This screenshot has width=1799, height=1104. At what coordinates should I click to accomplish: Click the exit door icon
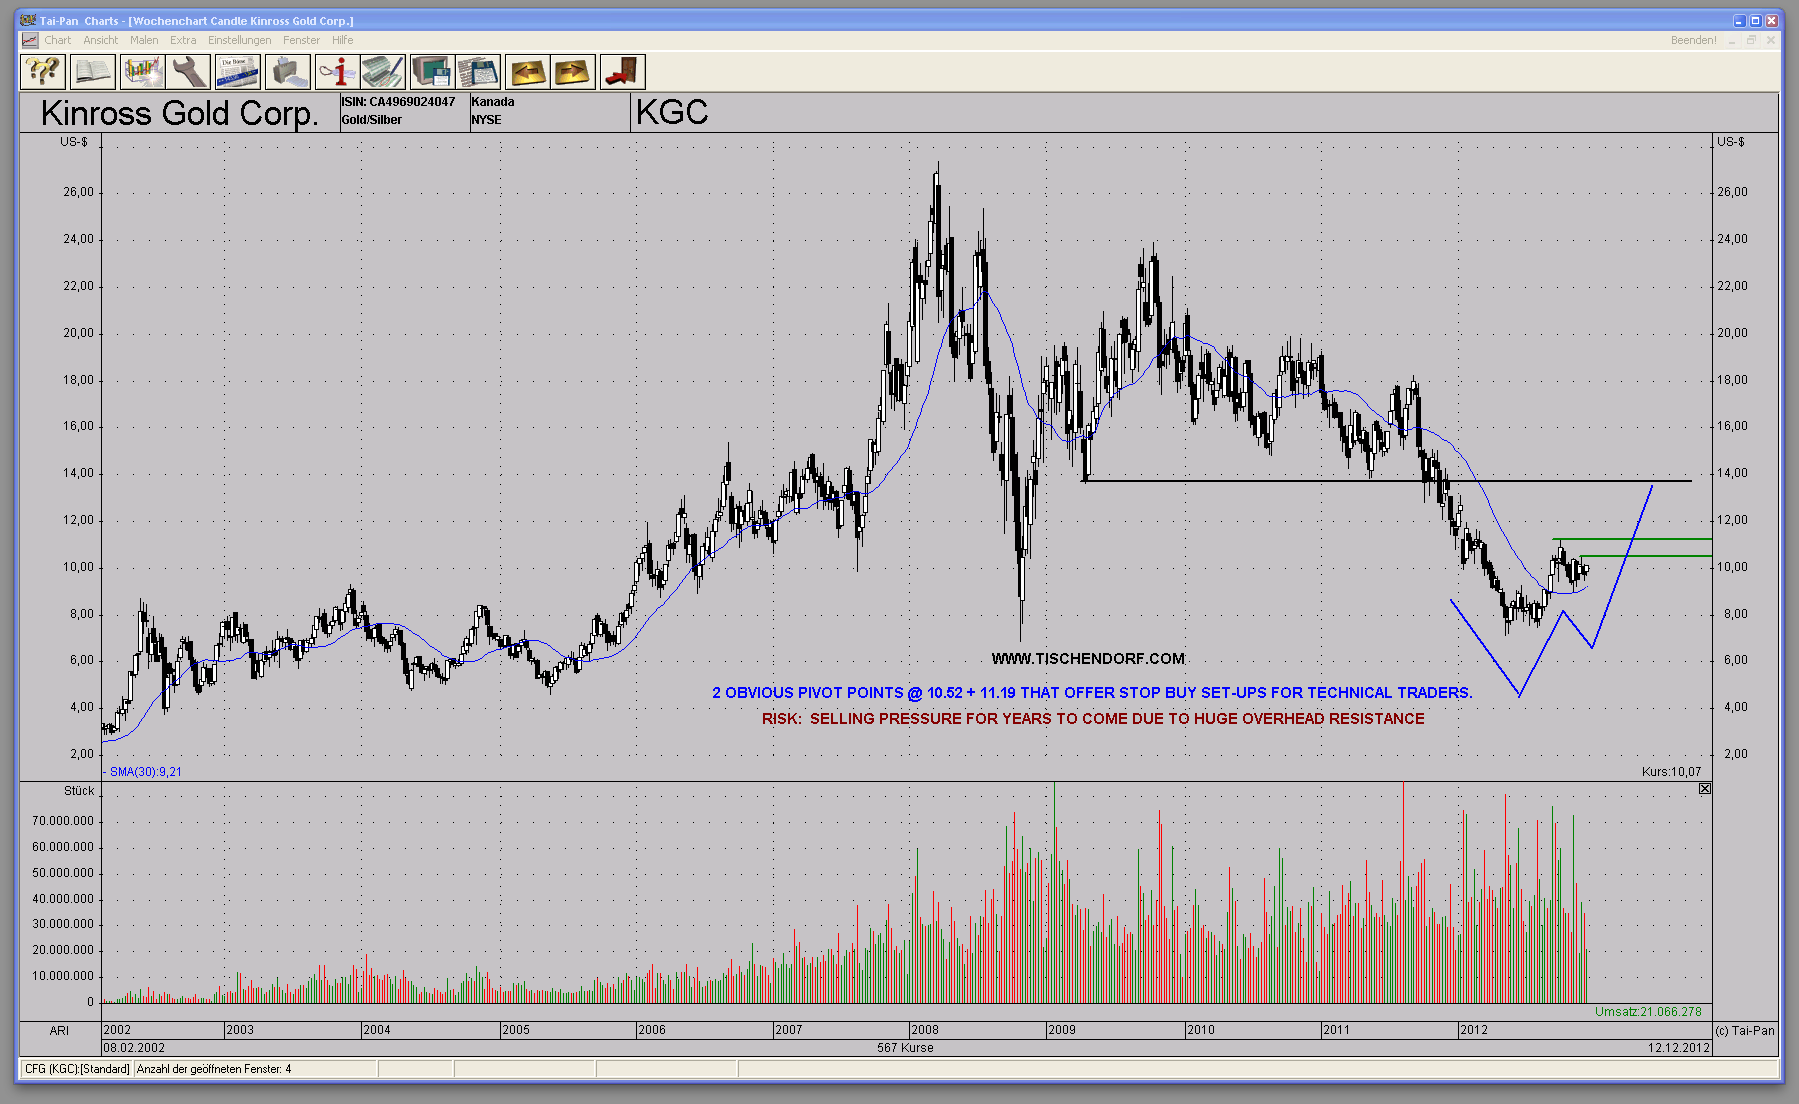point(622,72)
